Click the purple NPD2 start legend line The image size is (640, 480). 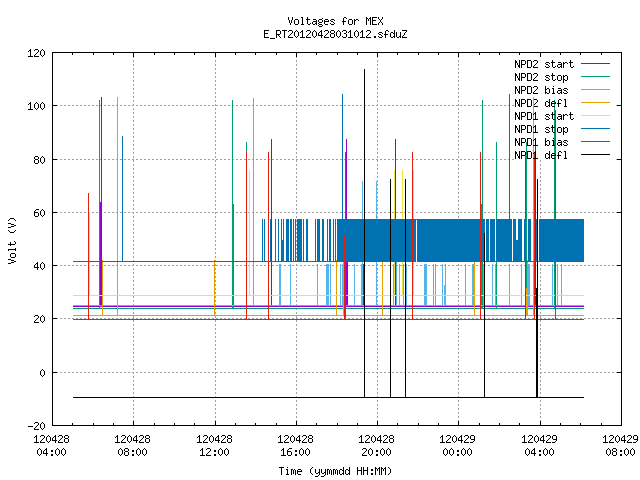(x=595, y=64)
